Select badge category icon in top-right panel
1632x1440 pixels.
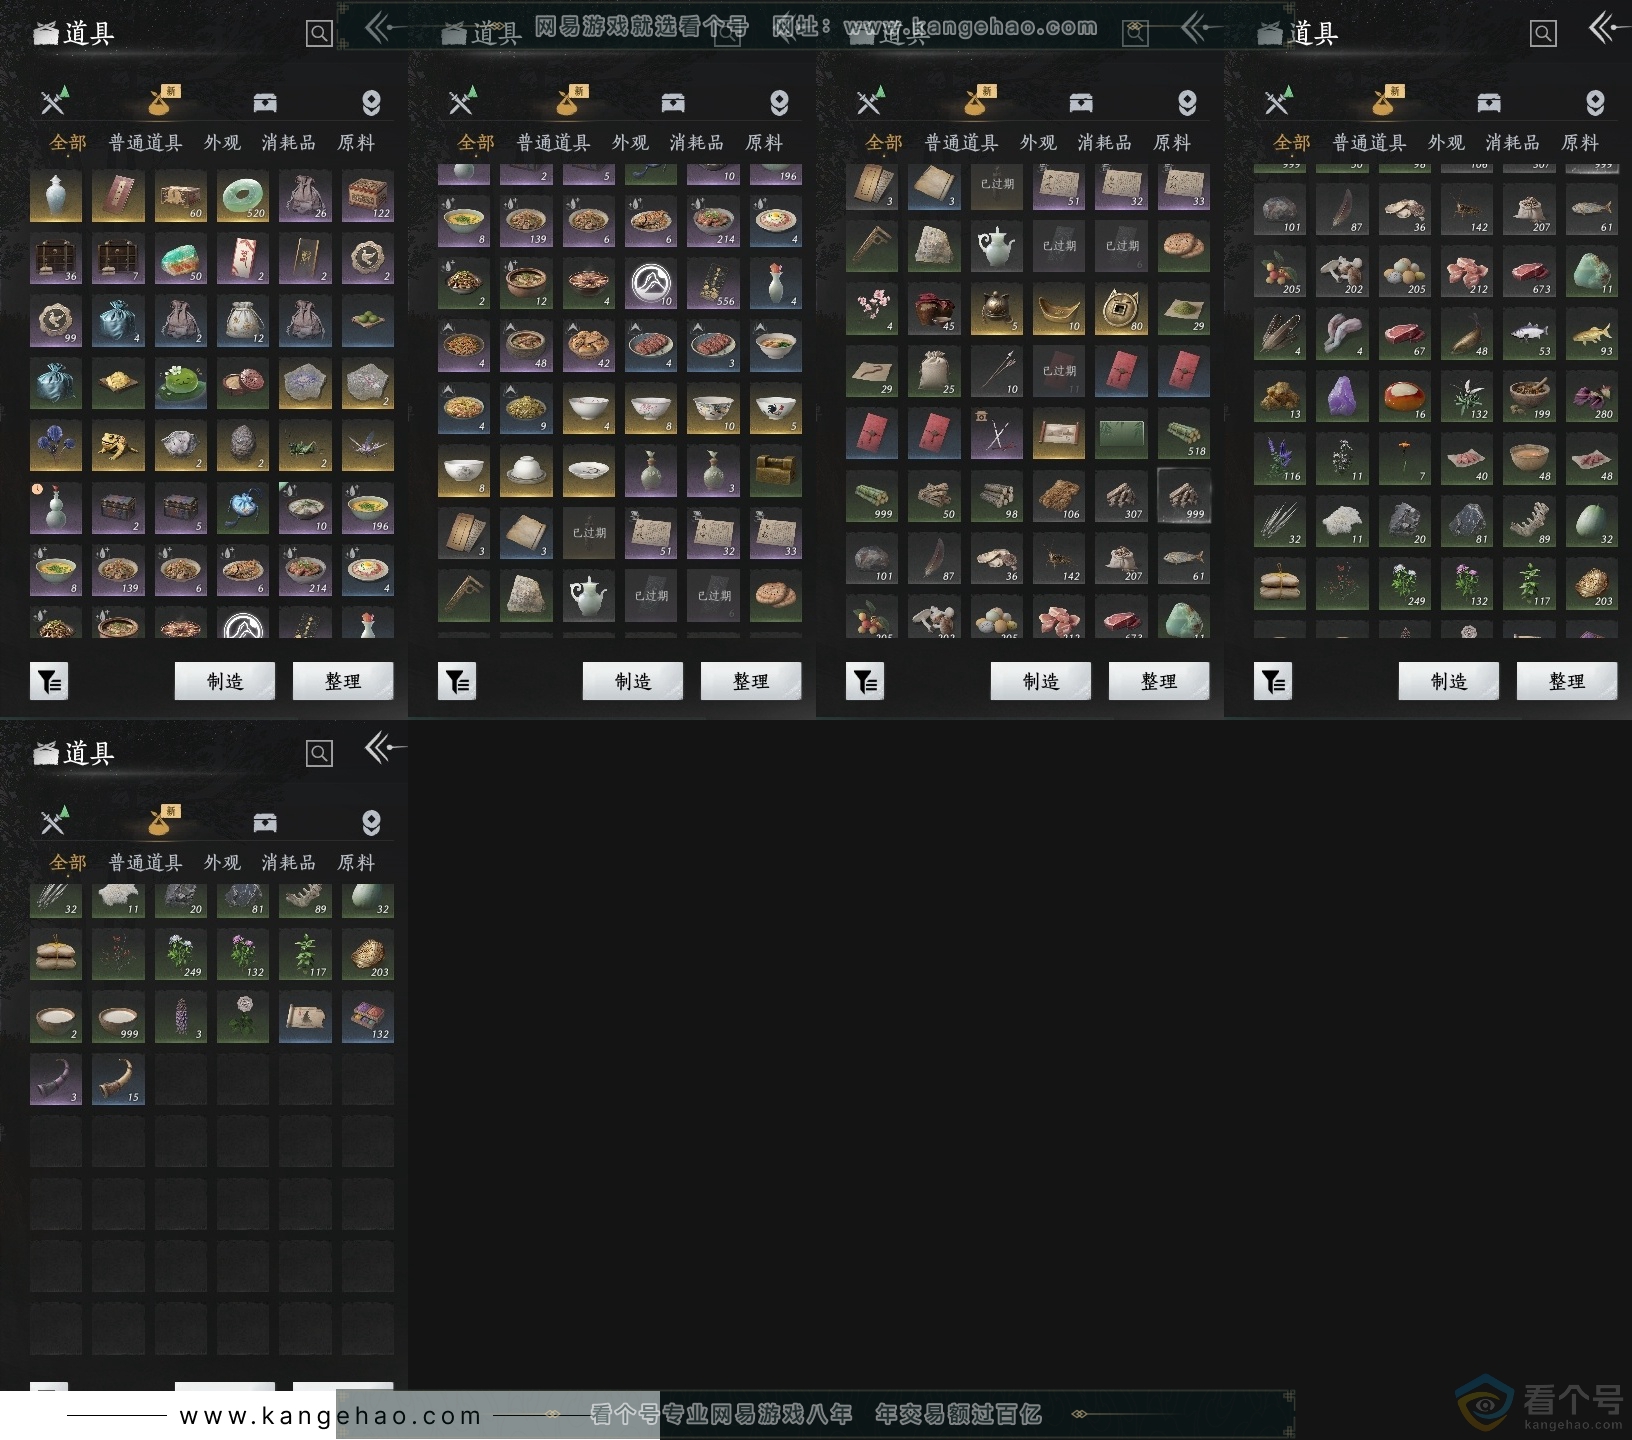pyautogui.click(x=1595, y=103)
